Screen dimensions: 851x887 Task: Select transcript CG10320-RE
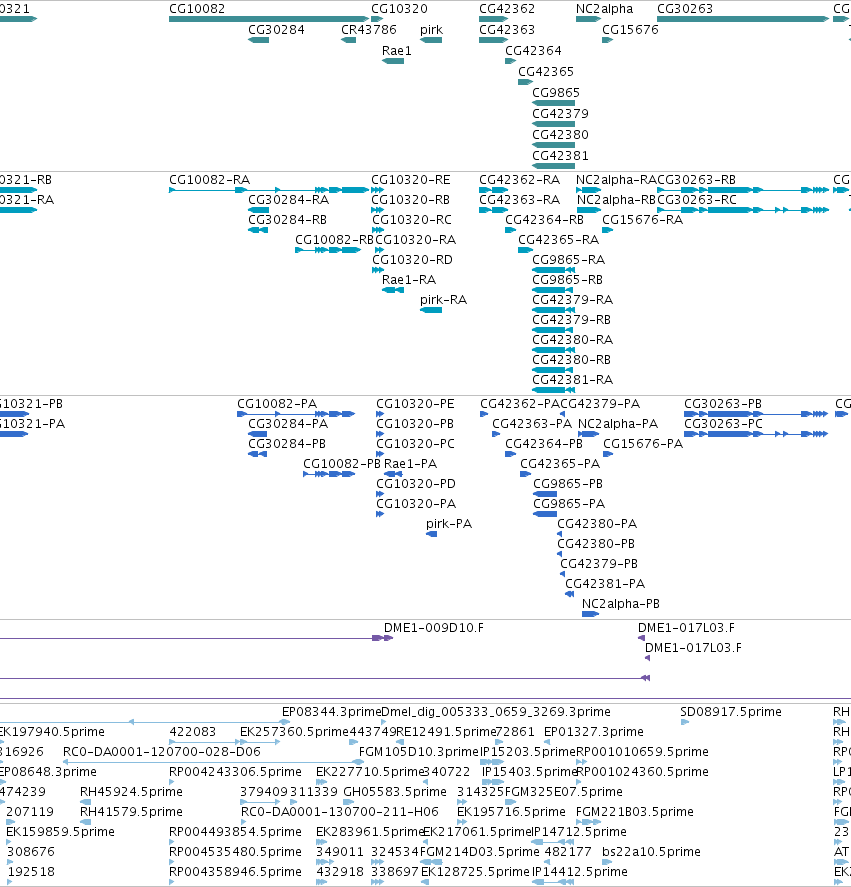coord(411,180)
